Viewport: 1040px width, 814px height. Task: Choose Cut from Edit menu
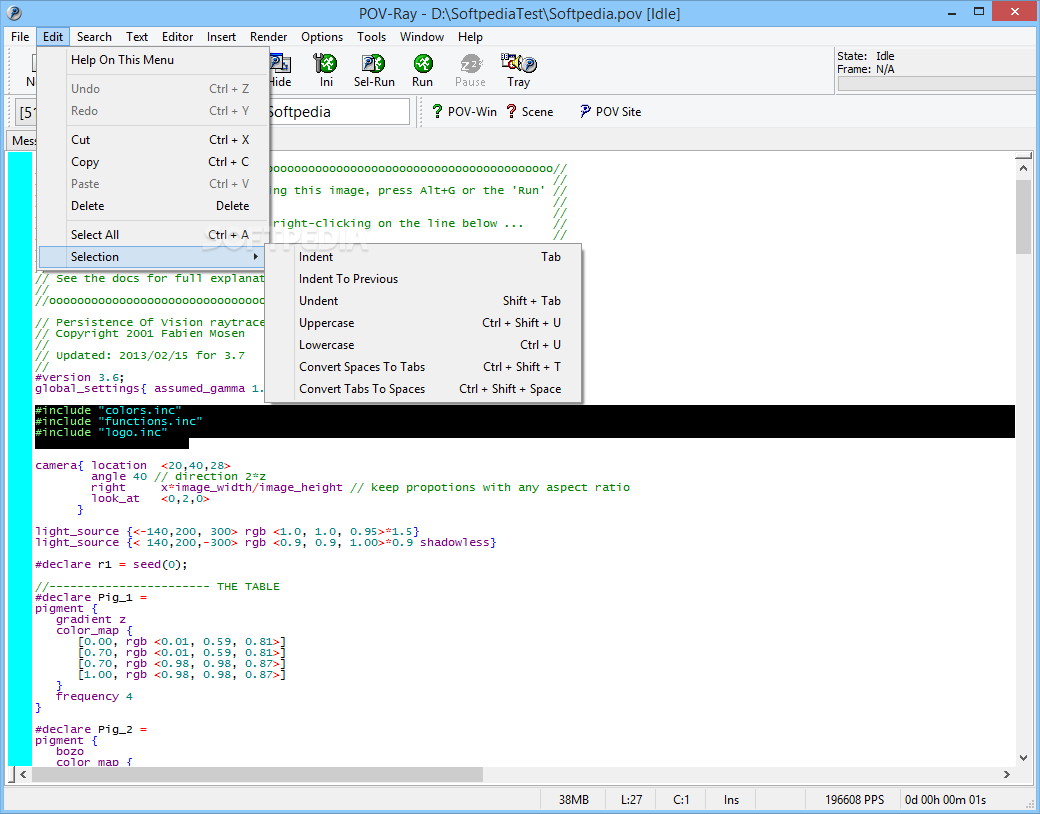(x=153, y=139)
